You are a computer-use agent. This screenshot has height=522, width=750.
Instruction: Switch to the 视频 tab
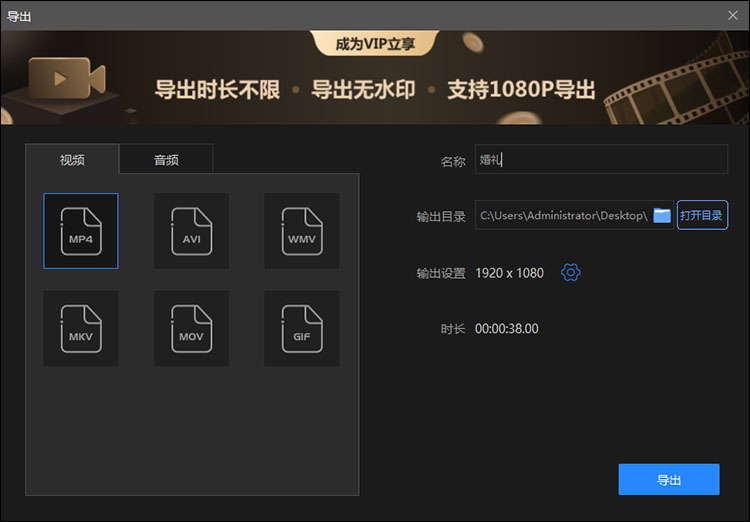click(x=72, y=159)
